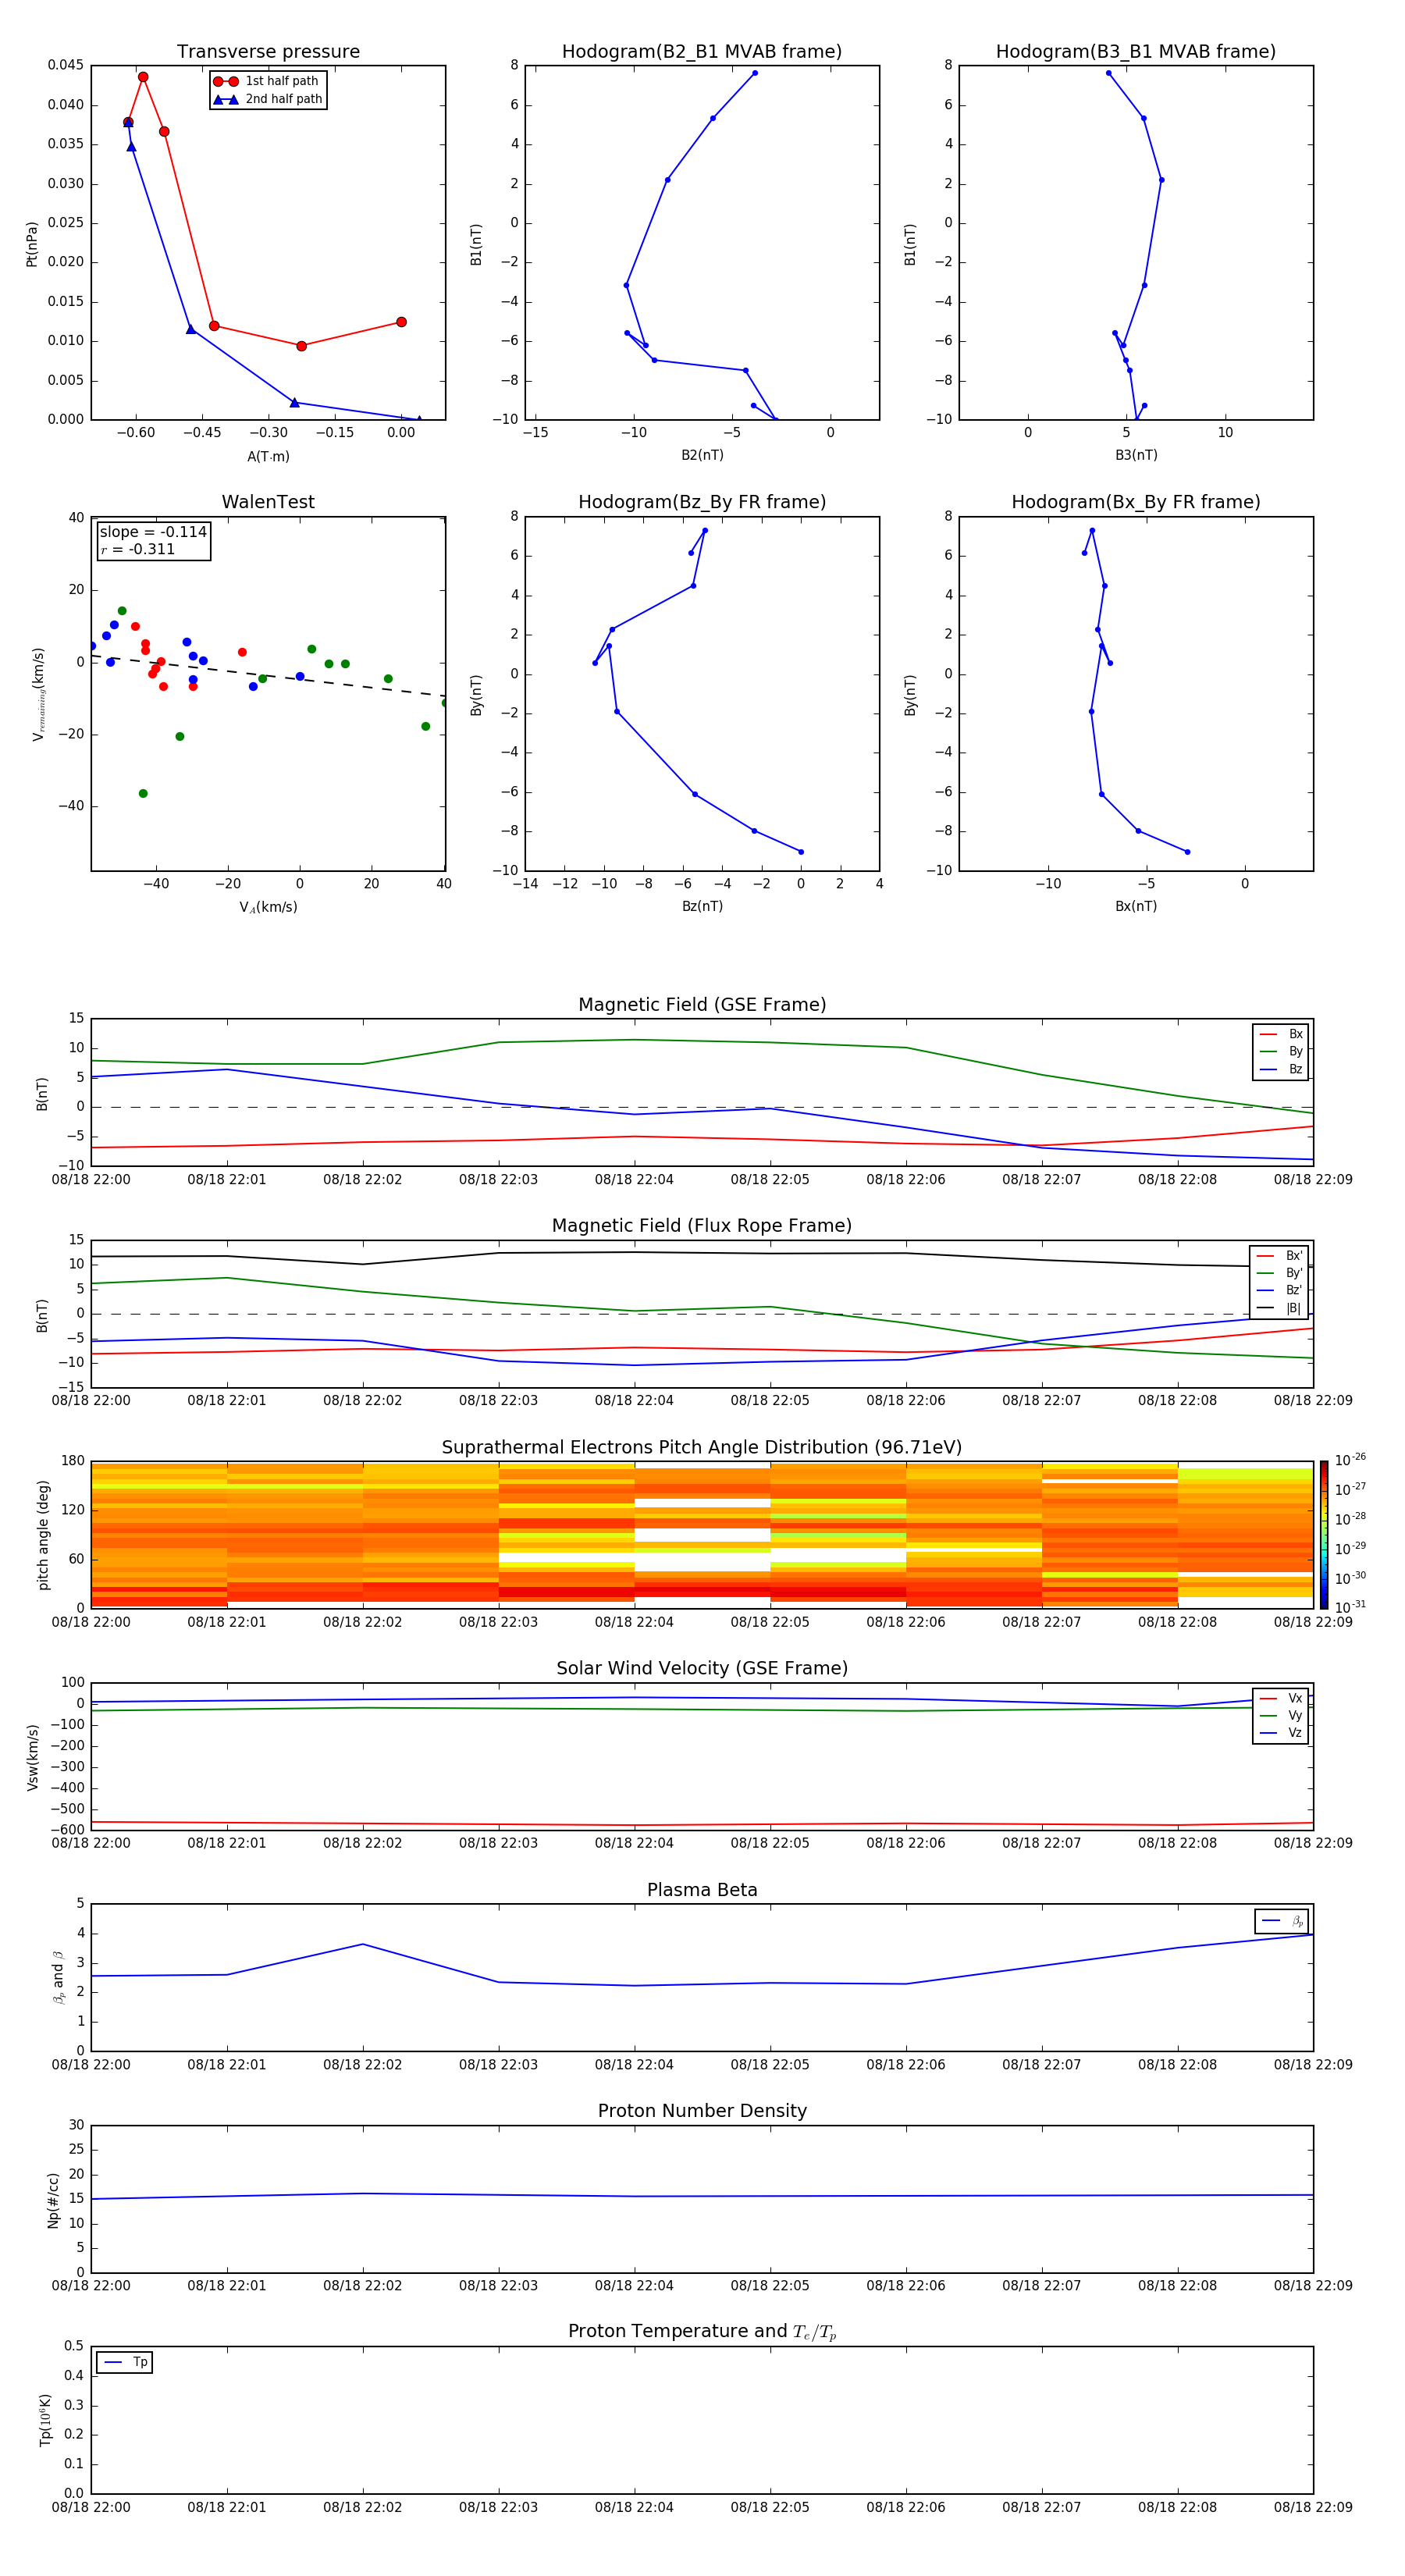
Task: Click By legend entry in GSE magnetic plot
Action: 1281,1052
